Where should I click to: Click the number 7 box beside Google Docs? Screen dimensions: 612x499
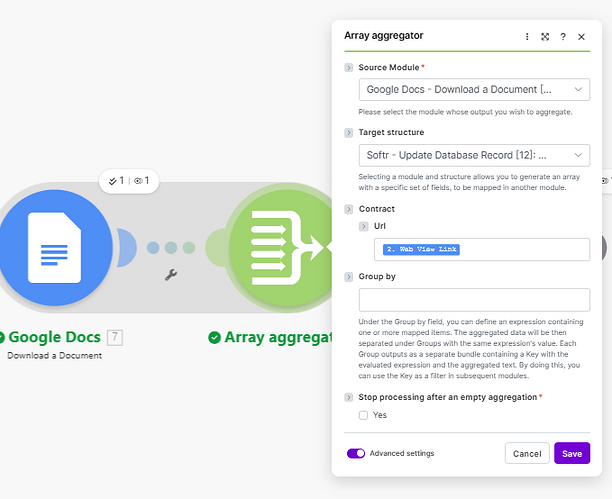pos(115,337)
